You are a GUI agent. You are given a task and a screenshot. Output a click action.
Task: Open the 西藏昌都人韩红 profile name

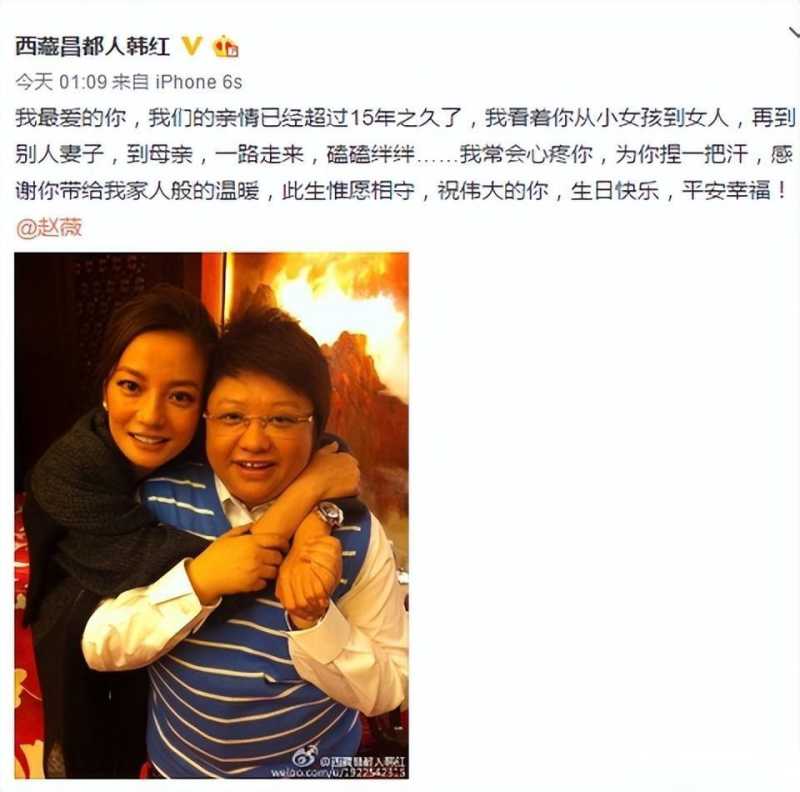(92, 47)
